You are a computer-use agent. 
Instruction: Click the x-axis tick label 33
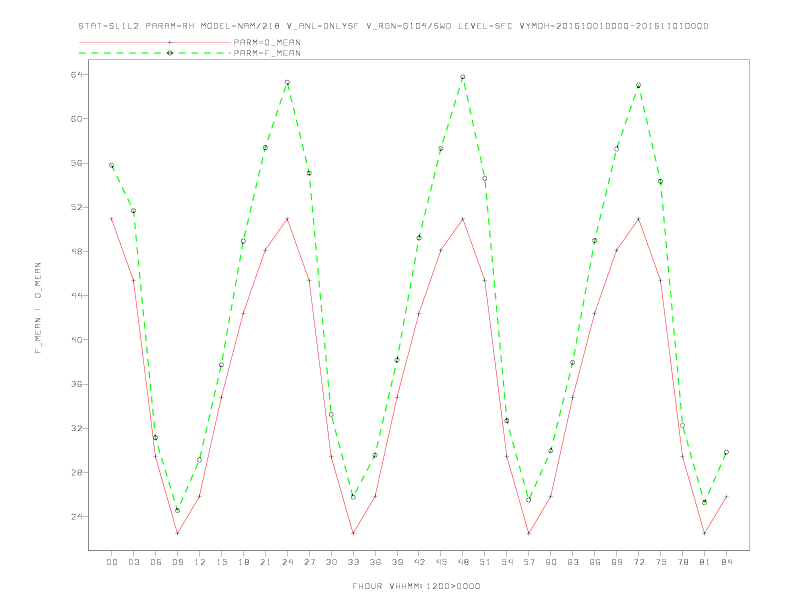coord(353,562)
